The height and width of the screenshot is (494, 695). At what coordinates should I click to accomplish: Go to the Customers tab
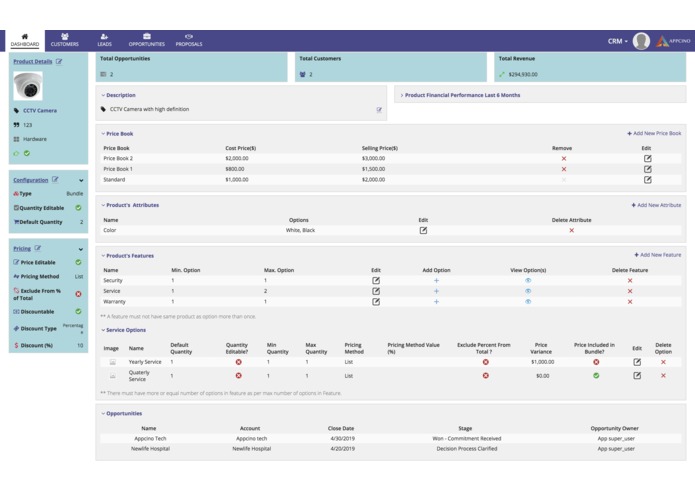click(65, 40)
